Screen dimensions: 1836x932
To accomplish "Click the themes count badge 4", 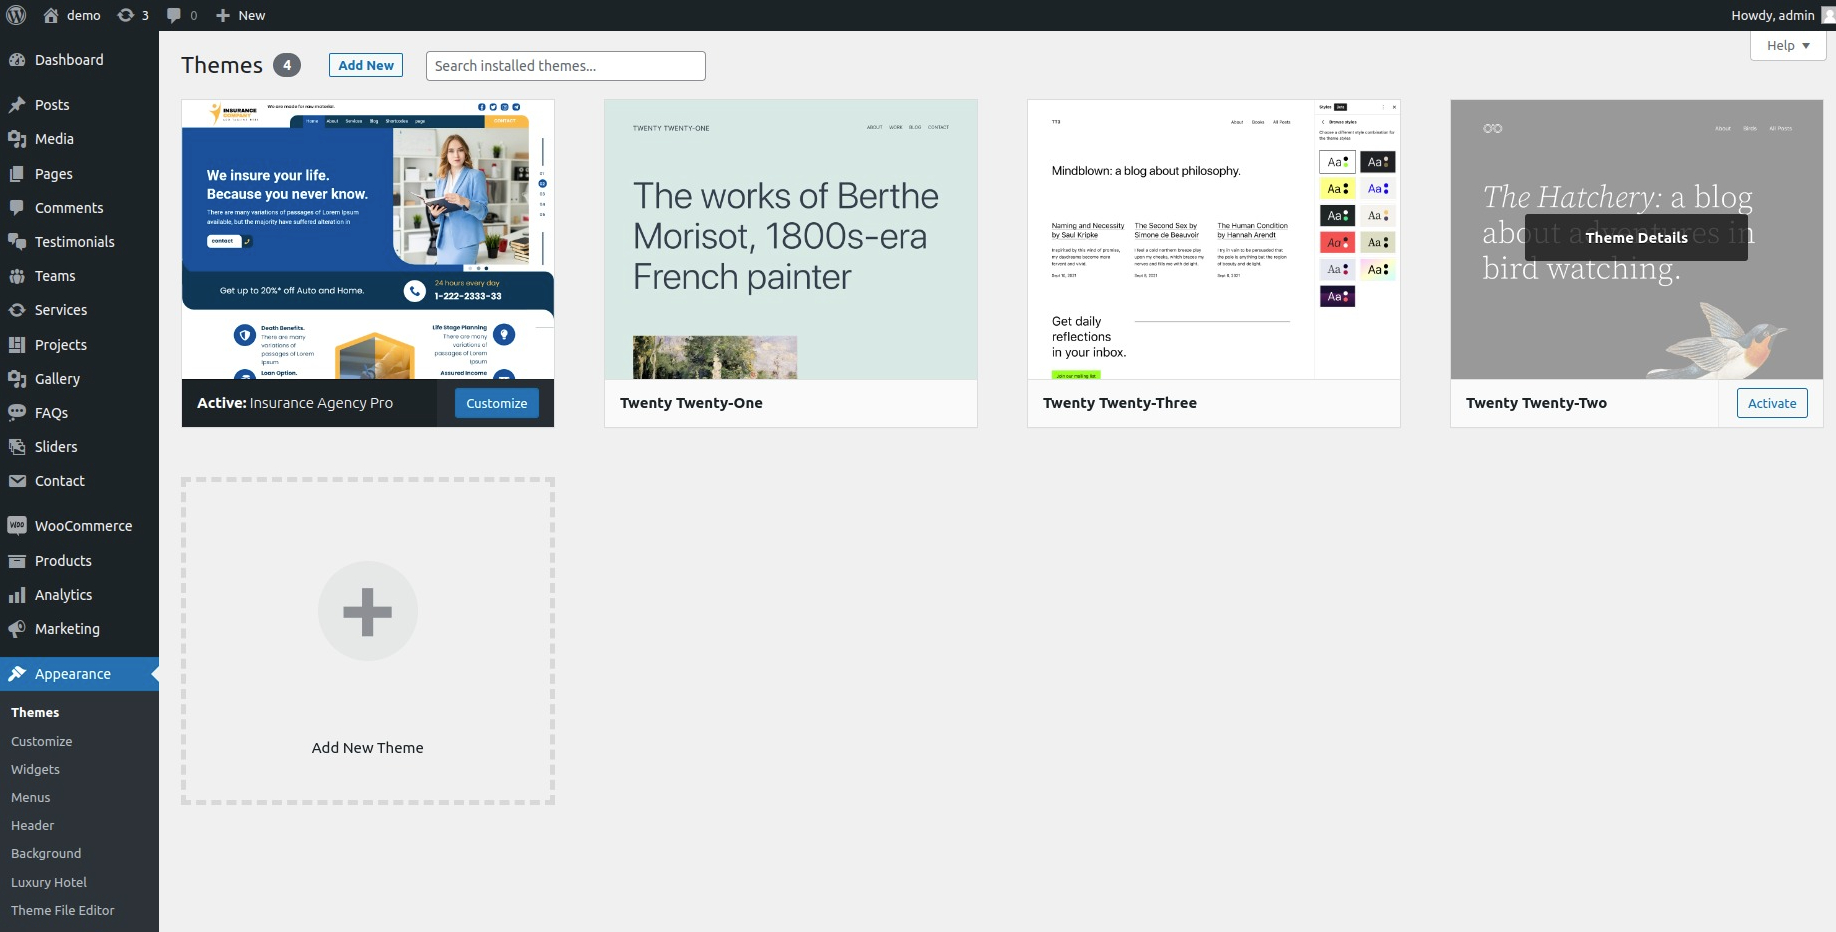I will point(287,65).
